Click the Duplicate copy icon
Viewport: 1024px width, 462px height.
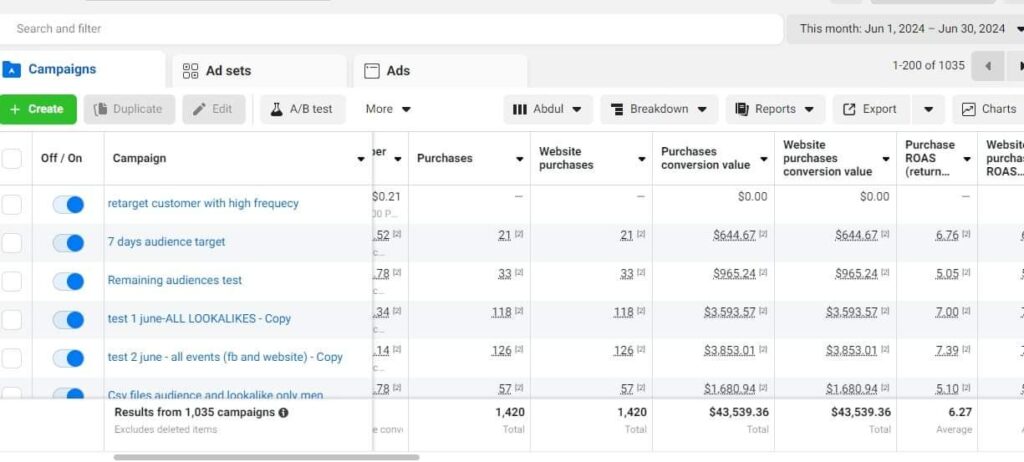point(100,109)
